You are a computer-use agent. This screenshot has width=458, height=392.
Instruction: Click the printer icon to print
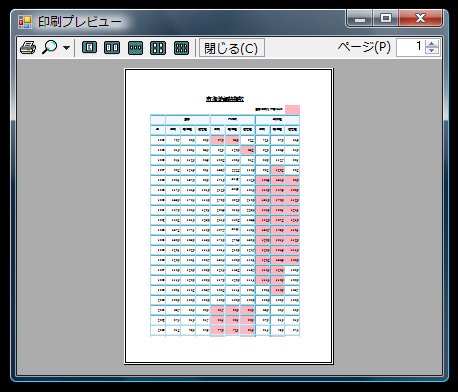coord(28,47)
